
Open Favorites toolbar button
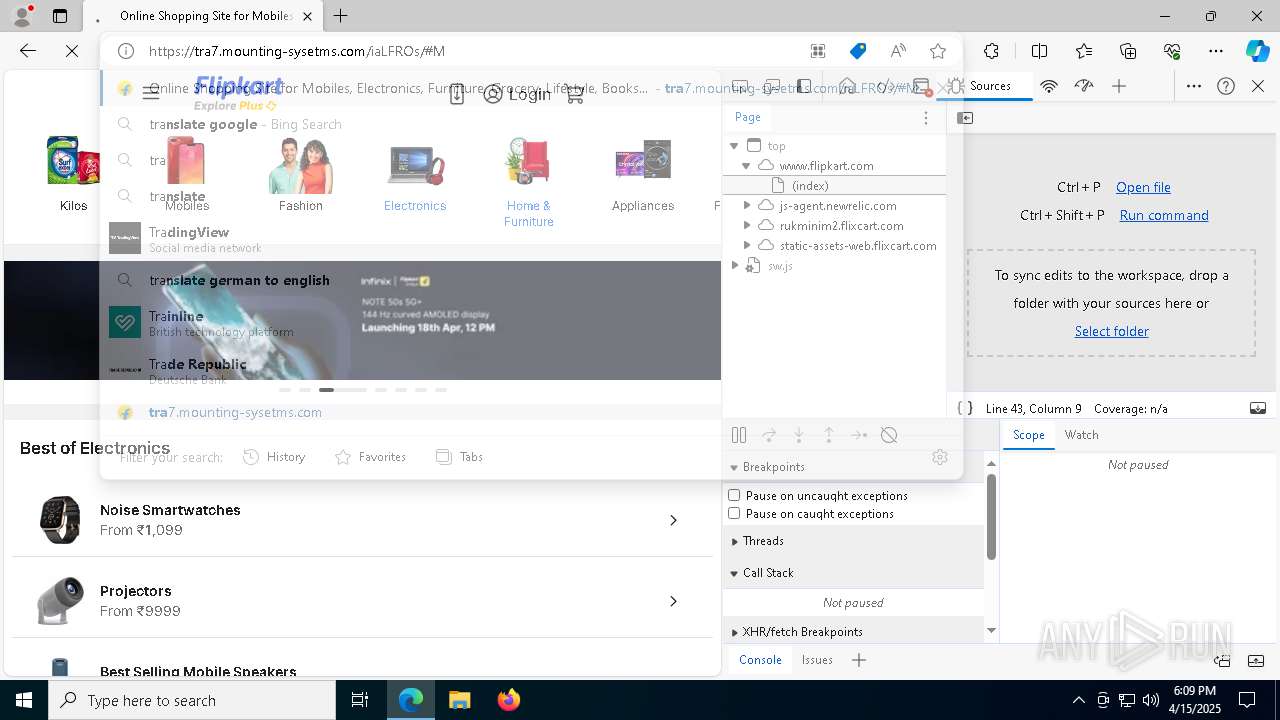tap(1084, 51)
